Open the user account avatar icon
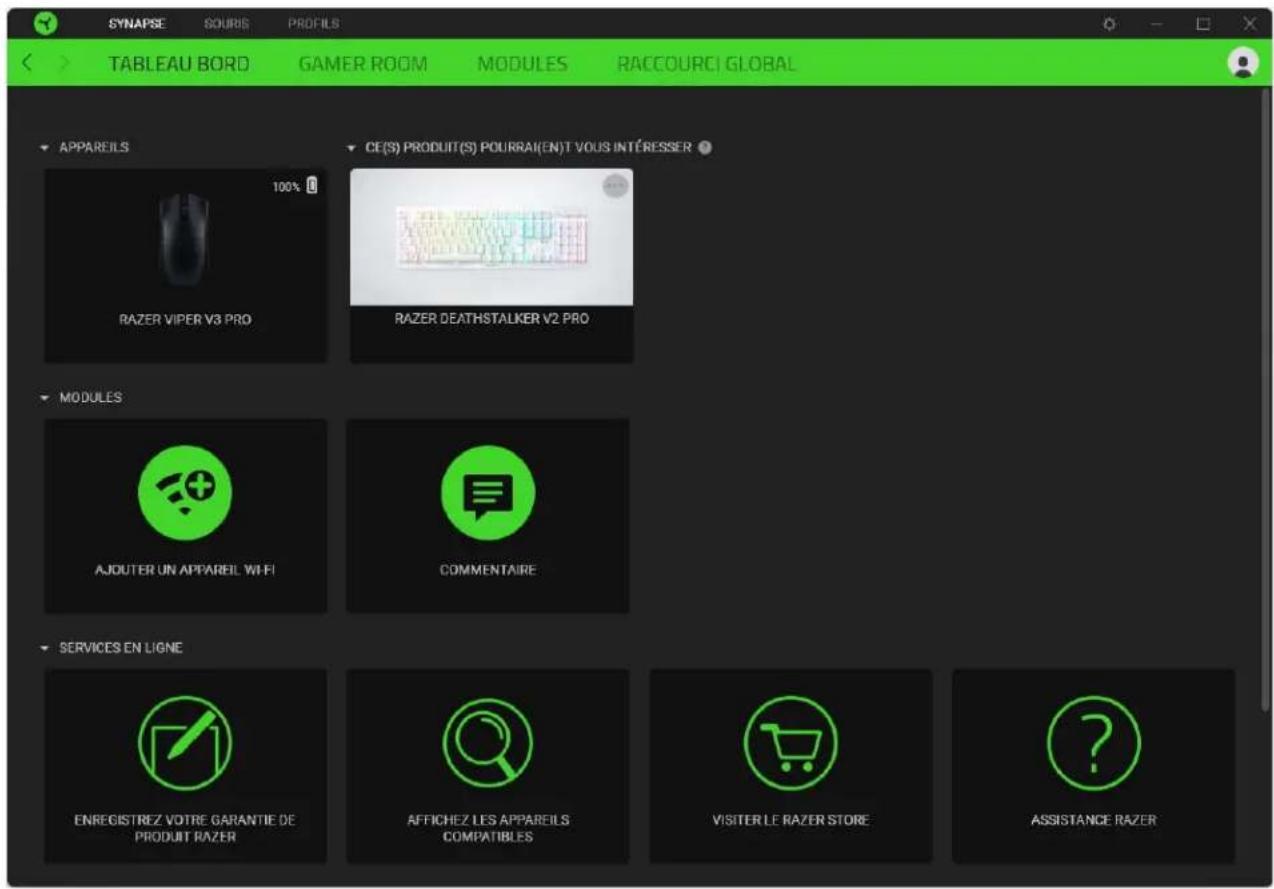This screenshot has width=1274, height=889. (x=1242, y=63)
